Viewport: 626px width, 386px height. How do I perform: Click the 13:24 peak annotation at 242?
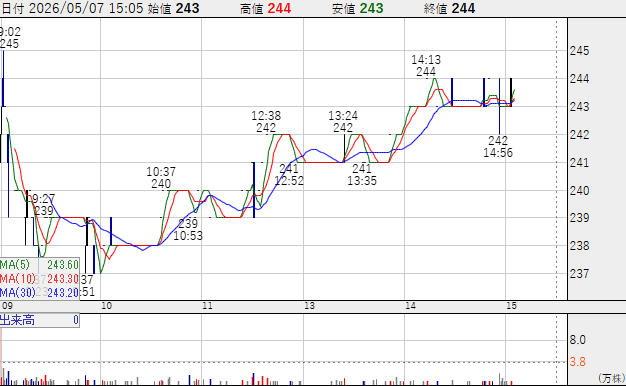point(343,121)
